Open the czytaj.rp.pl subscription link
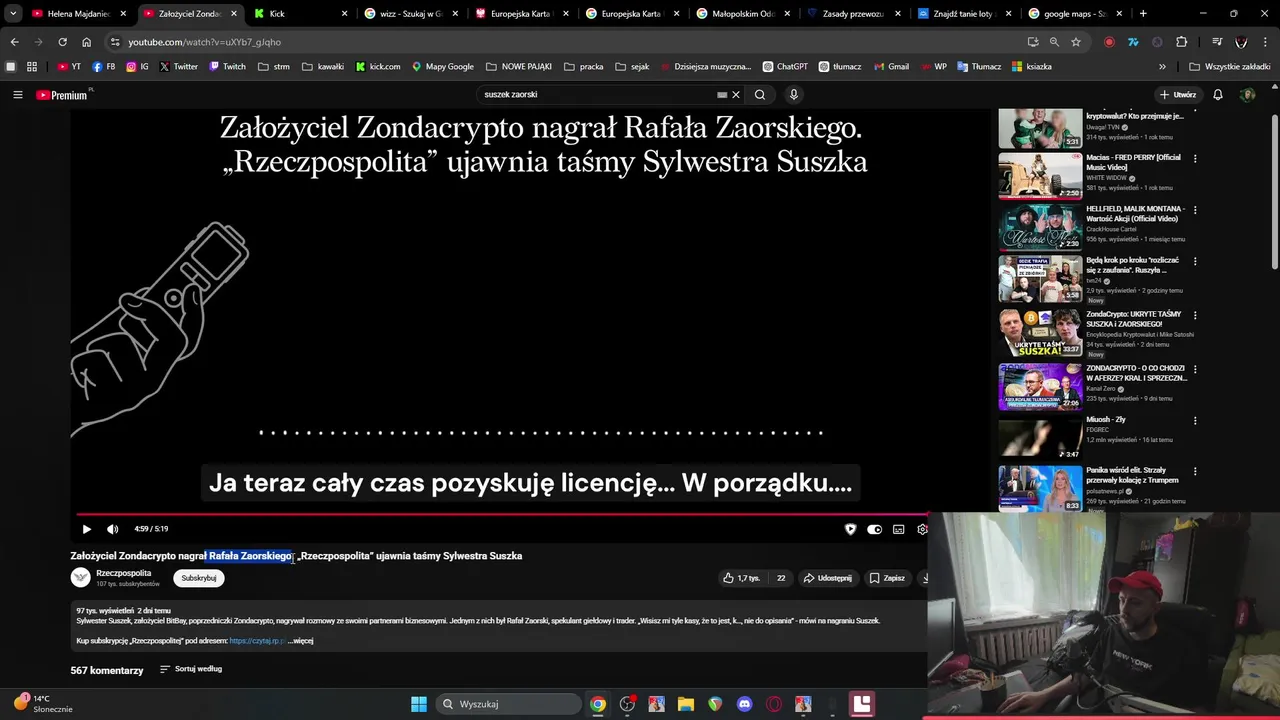The height and width of the screenshot is (720, 1280). pyautogui.click(x=257, y=641)
